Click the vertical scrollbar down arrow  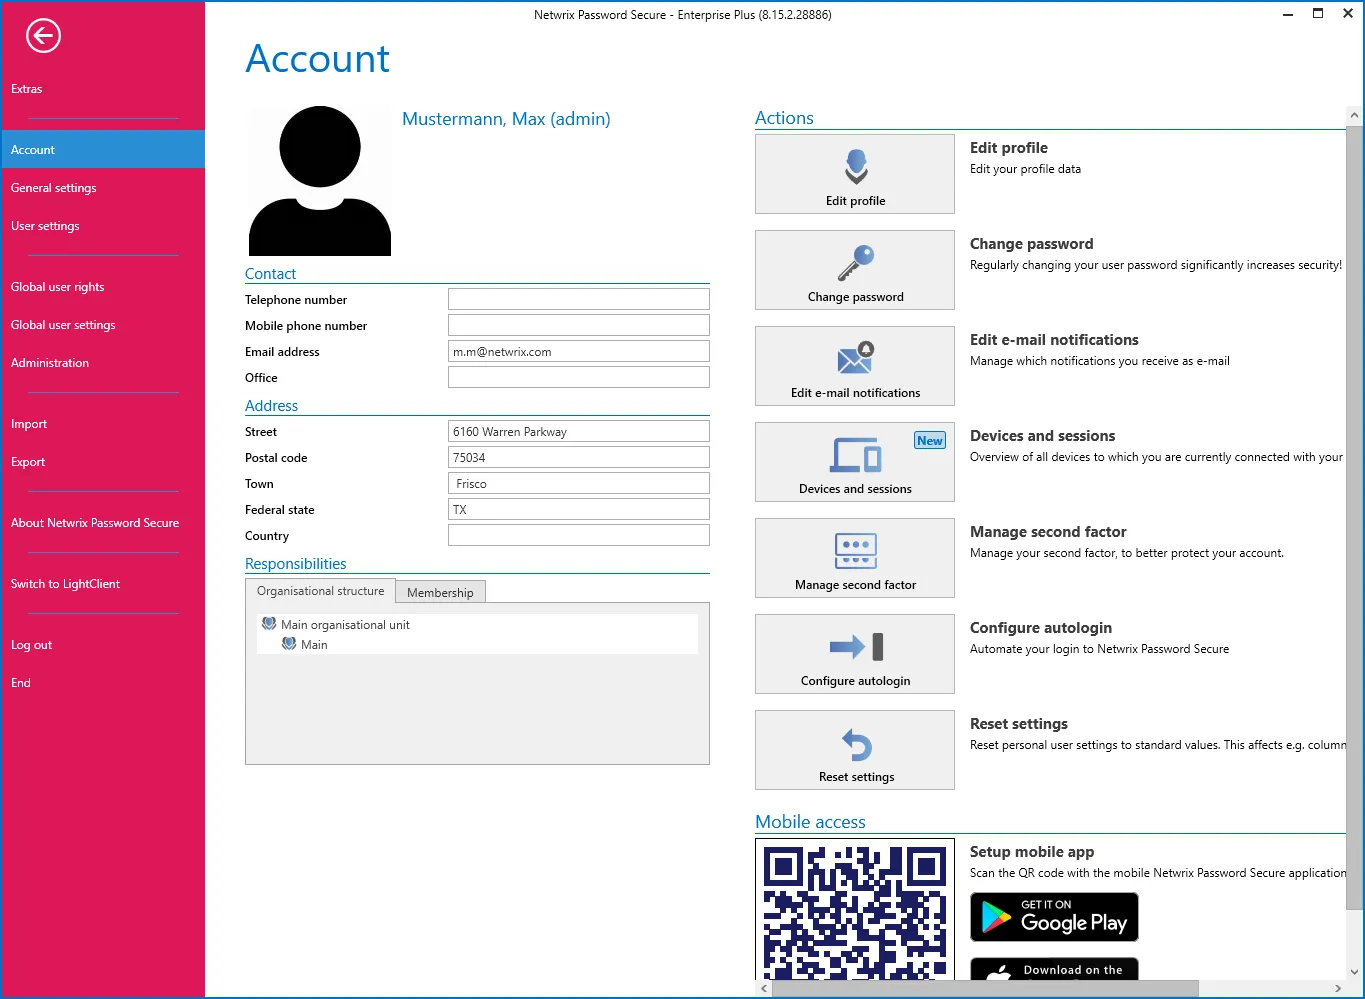pyautogui.click(x=1354, y=971)
